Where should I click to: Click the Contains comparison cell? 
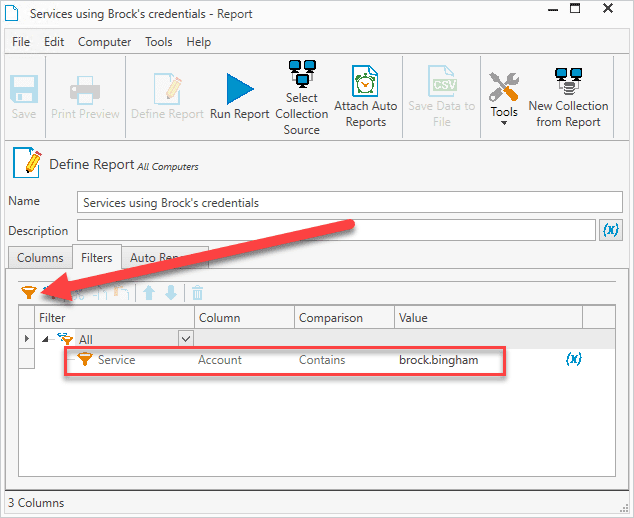point(322,359)
